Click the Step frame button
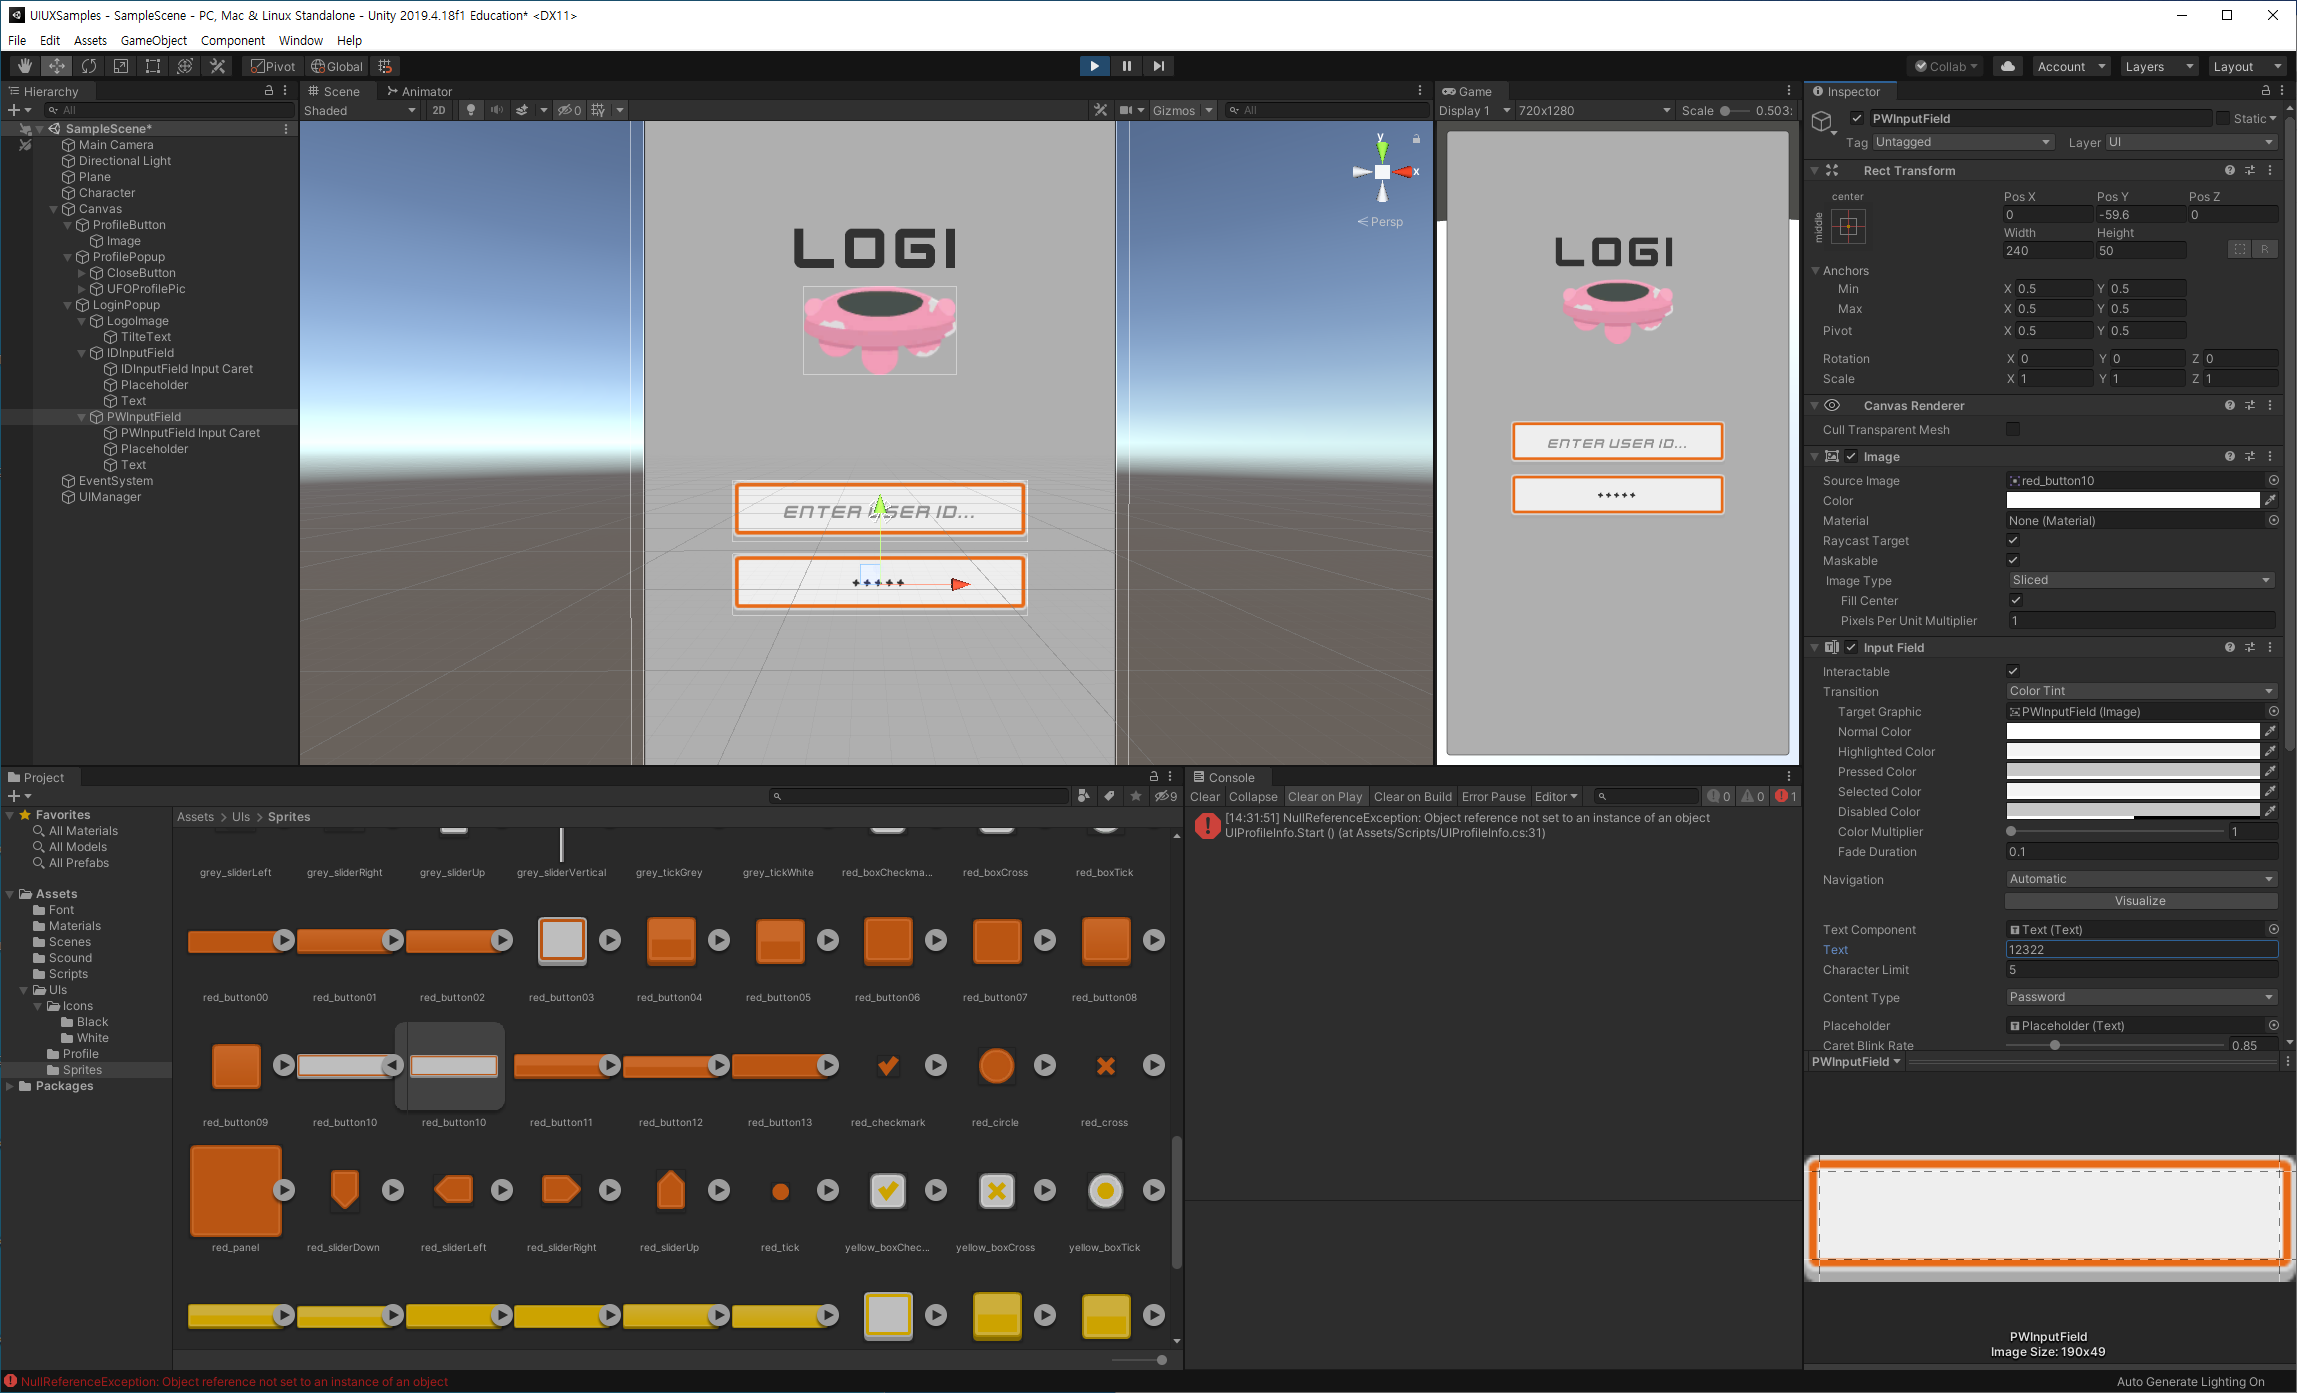This screenshot has width=2297, height=1393. [1158, 66]
